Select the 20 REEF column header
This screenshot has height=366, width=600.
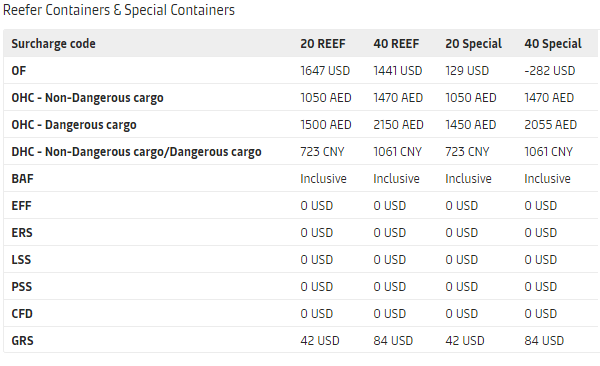323,44
